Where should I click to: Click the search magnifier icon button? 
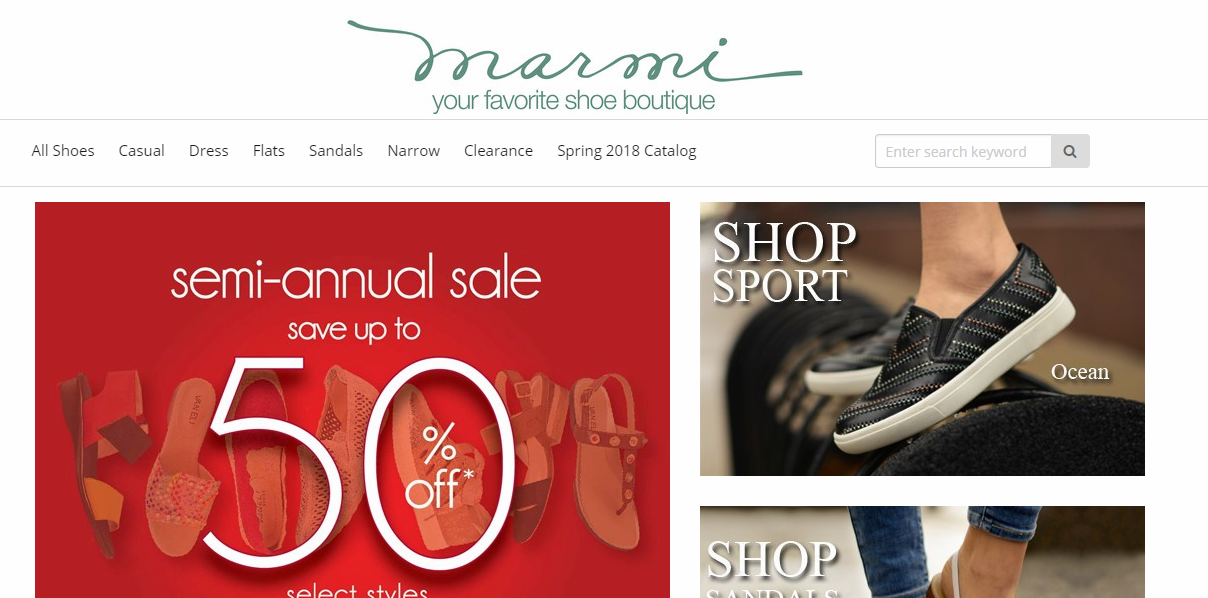[1070, 151]
